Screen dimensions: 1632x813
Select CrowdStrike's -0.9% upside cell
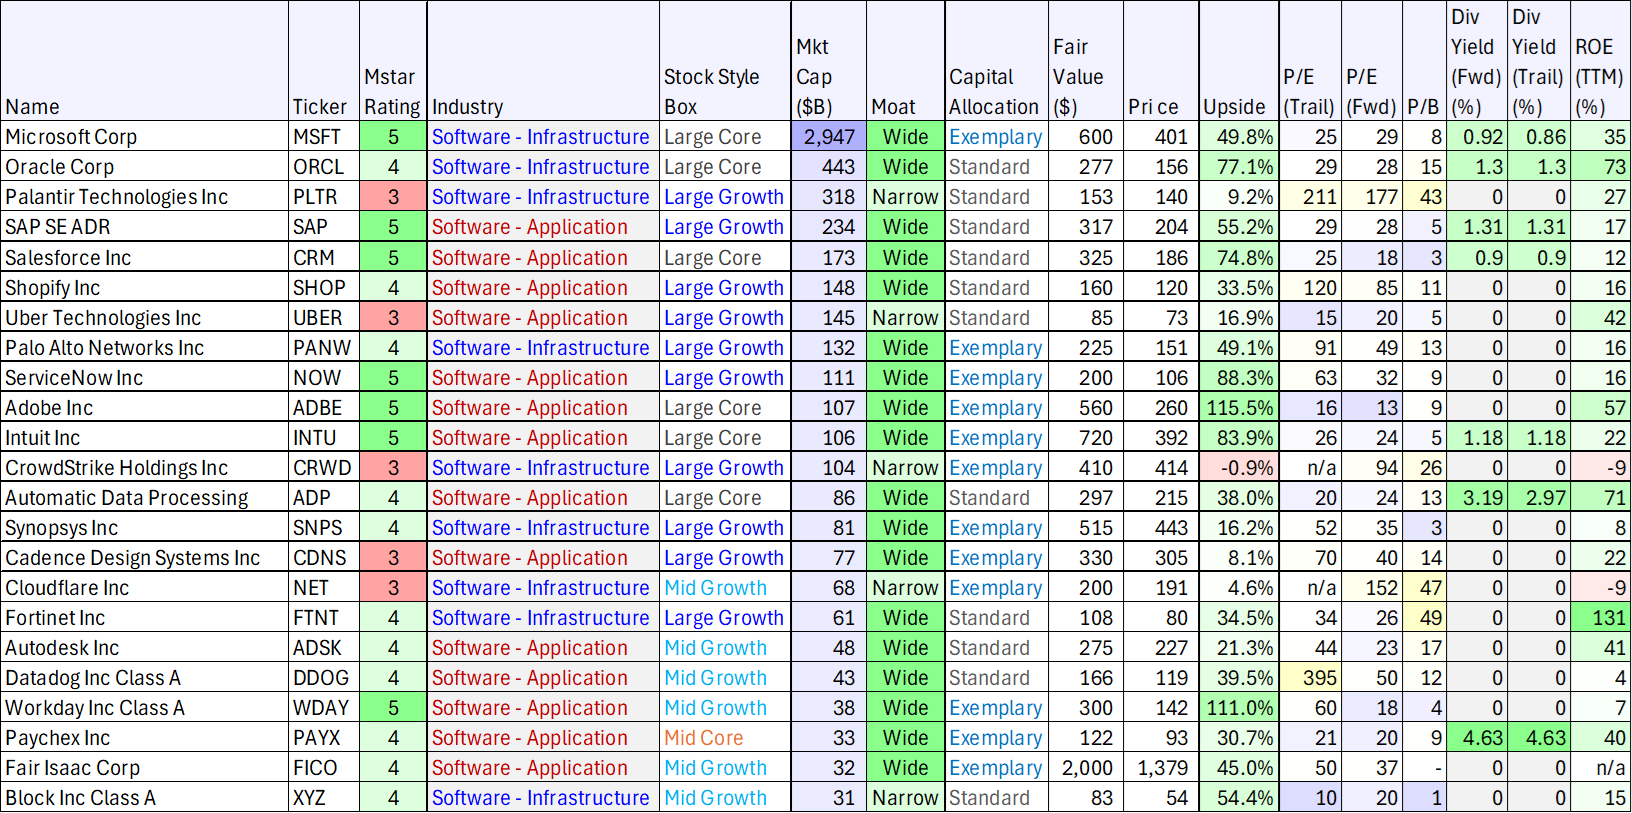1238,467
